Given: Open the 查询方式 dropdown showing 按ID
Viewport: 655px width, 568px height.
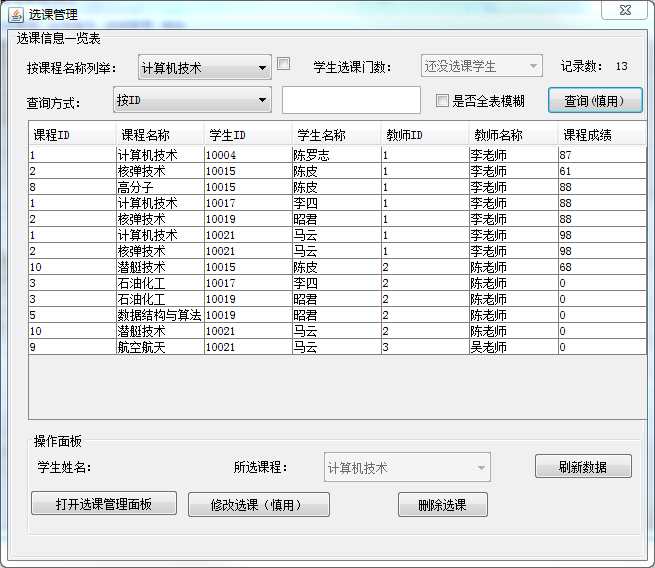Looking at the screenshot, I should [x=192, y=100].
